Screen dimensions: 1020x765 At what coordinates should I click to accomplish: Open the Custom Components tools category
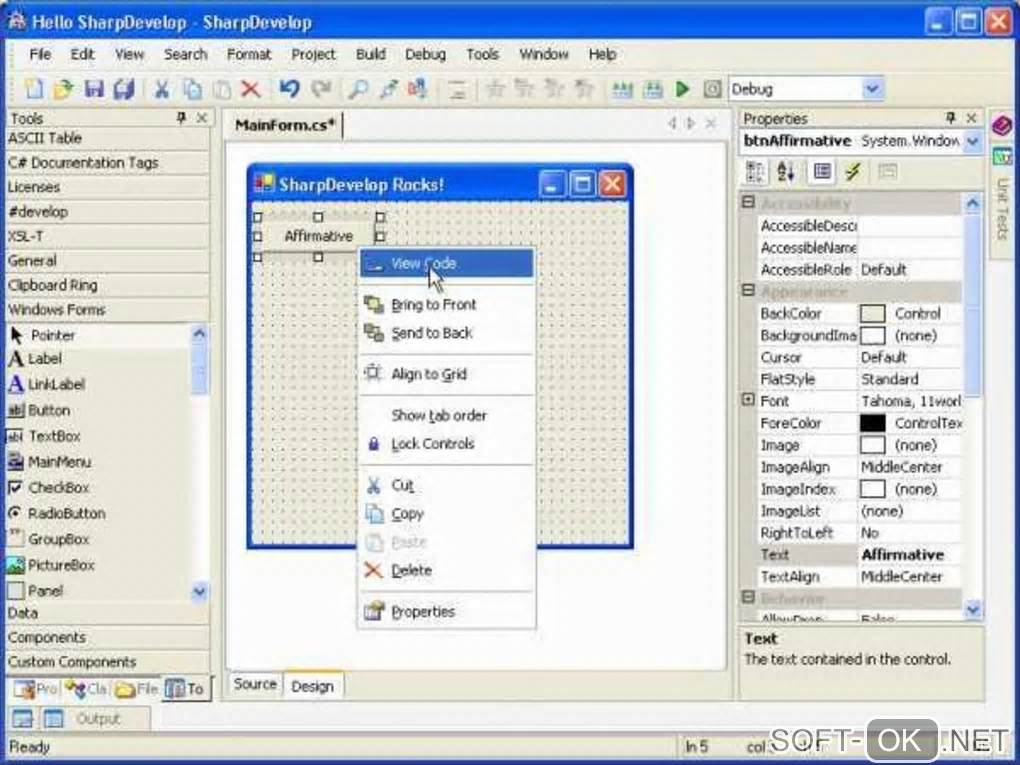[x=107, y=662]
